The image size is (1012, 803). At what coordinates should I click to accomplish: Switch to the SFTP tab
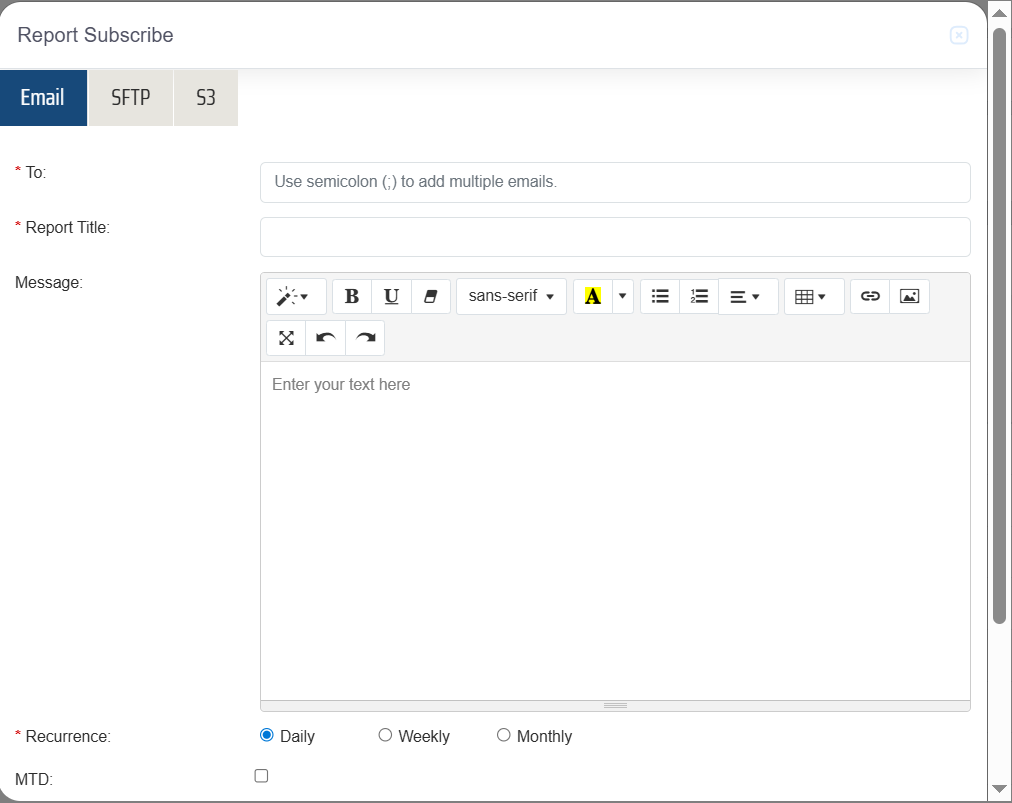click(131, 98)
